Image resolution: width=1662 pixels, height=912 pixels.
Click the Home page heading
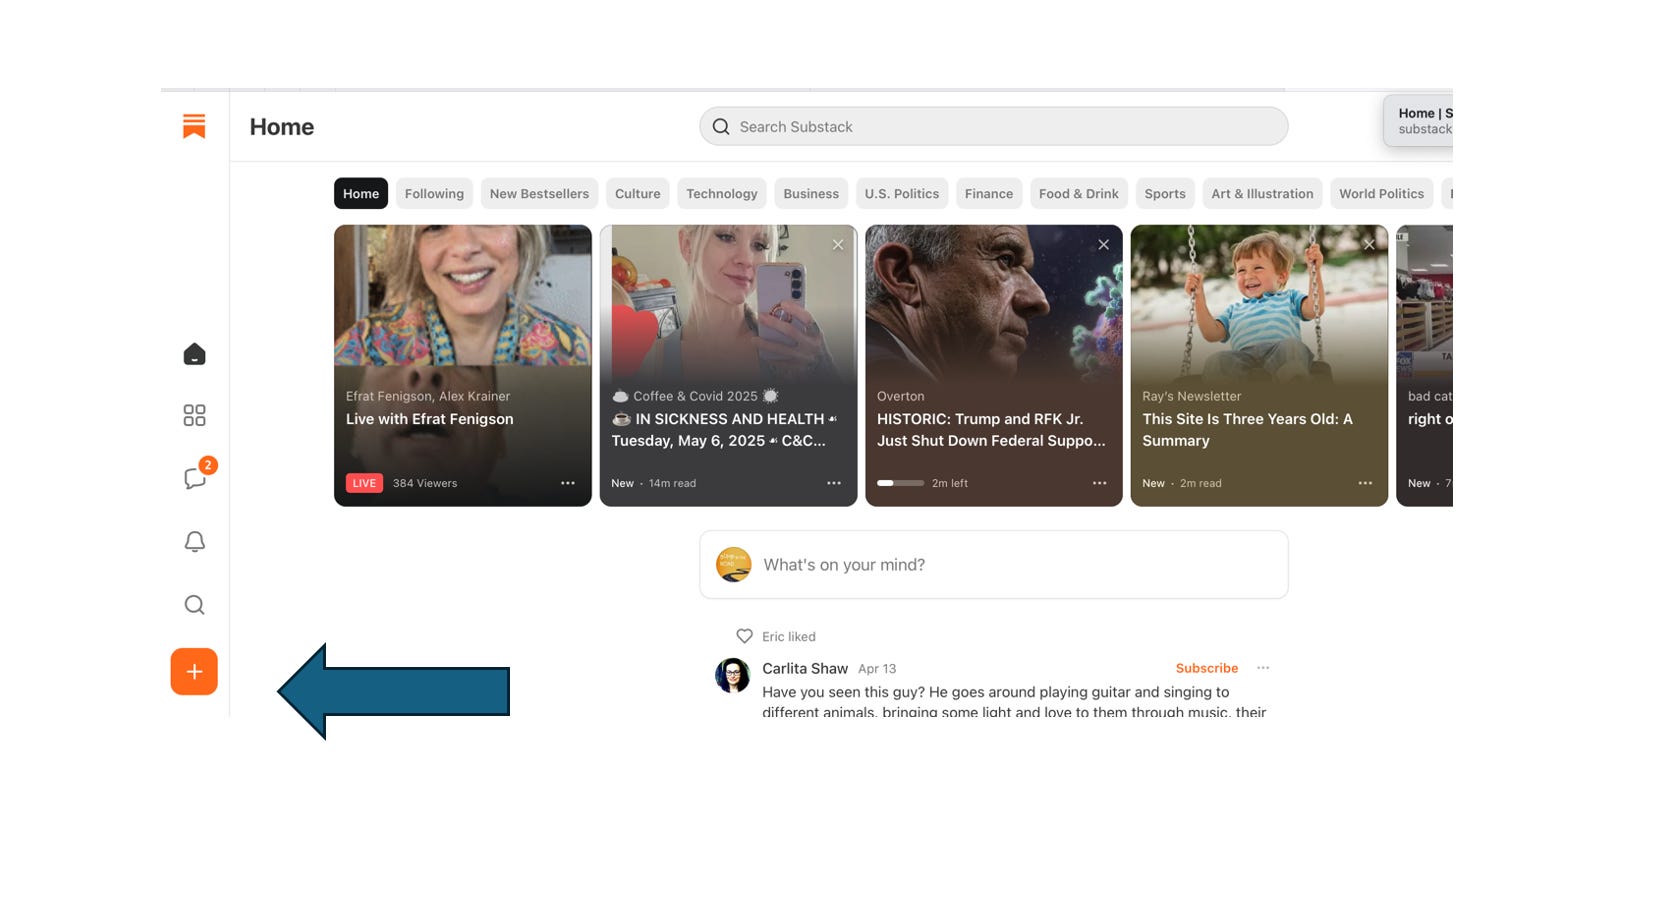point(282,127)
